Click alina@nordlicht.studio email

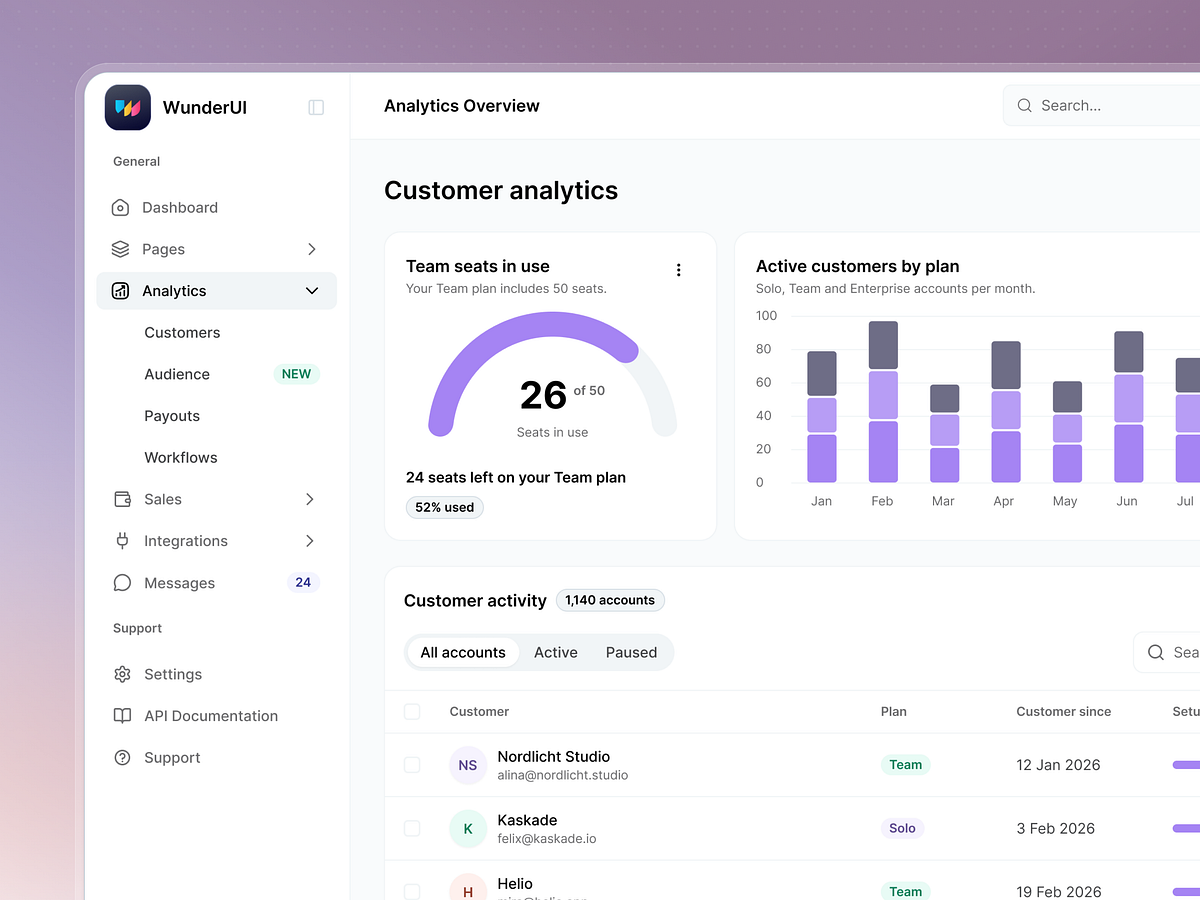tap(563, 775)
